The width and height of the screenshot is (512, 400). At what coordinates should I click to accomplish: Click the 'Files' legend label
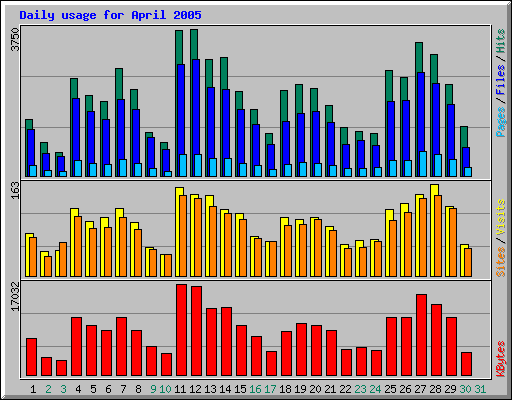tap(501, 79)
